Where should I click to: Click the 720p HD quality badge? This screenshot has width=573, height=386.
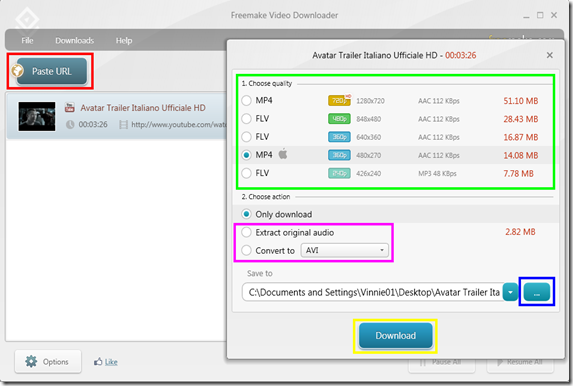(x=339, y=100)
